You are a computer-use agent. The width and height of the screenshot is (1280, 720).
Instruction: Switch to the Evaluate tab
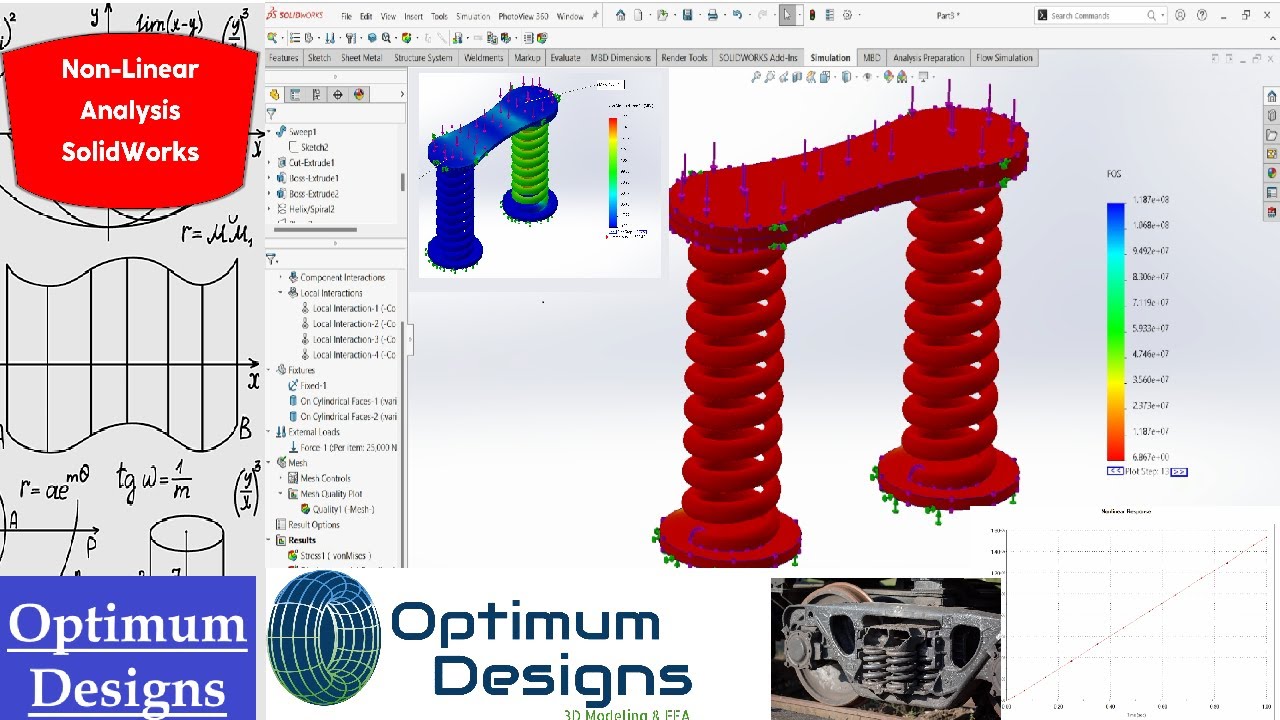(565, 58)
